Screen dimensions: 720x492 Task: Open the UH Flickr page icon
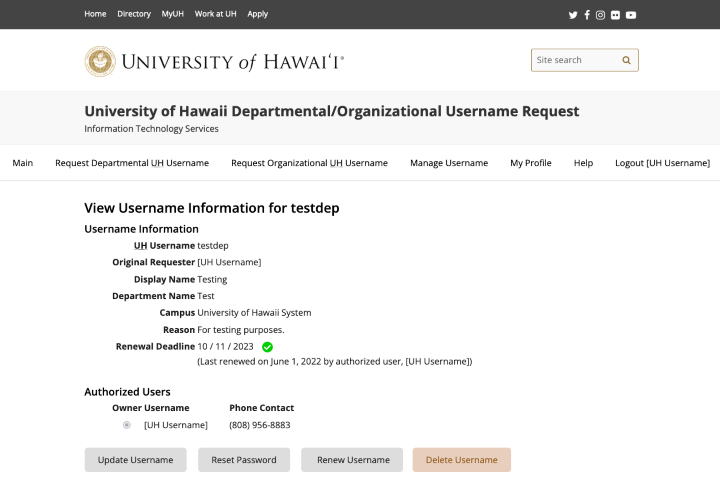(615, 15)
